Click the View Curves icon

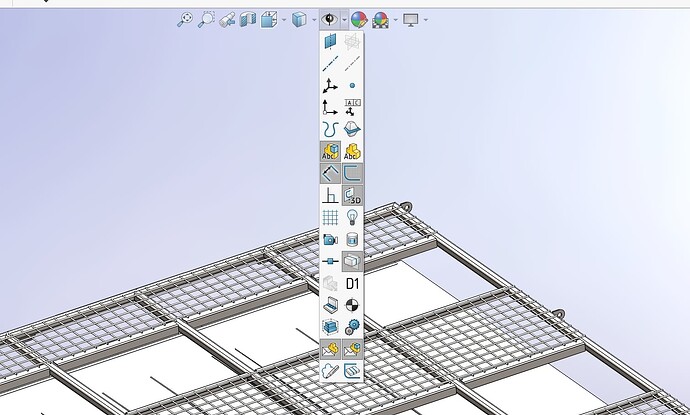click(331, 130)
